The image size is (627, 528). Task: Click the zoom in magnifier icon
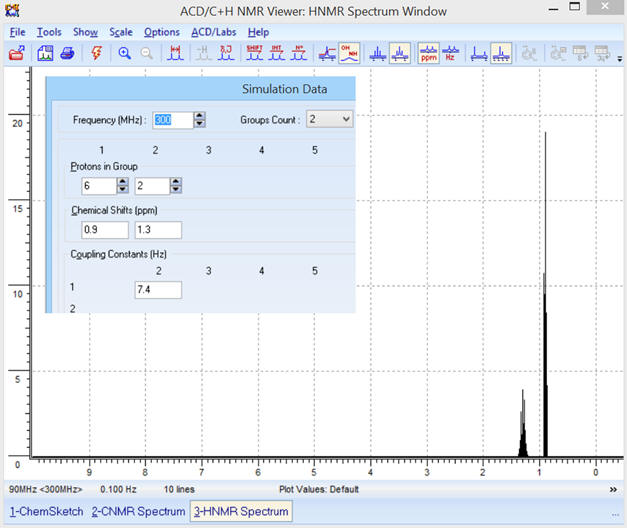pyautogui.click(x=124, y=53)
